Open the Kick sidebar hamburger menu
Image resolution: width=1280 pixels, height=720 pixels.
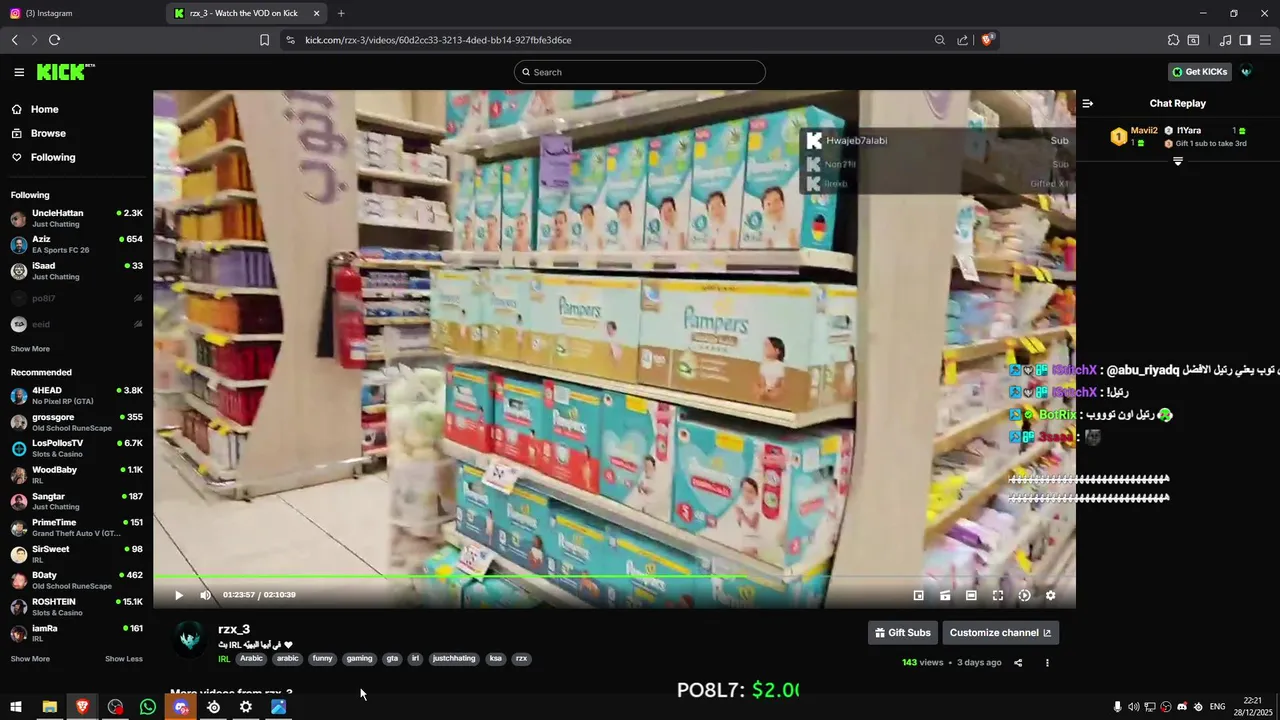point(19,72)
